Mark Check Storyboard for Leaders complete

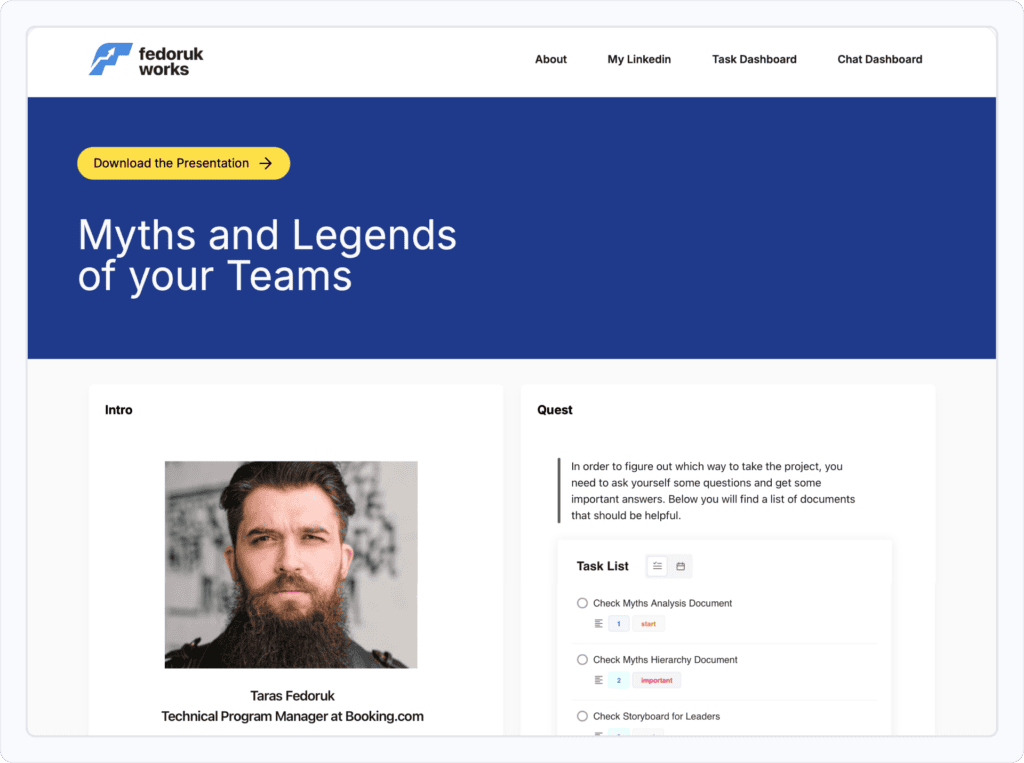(x=582, y=716)
